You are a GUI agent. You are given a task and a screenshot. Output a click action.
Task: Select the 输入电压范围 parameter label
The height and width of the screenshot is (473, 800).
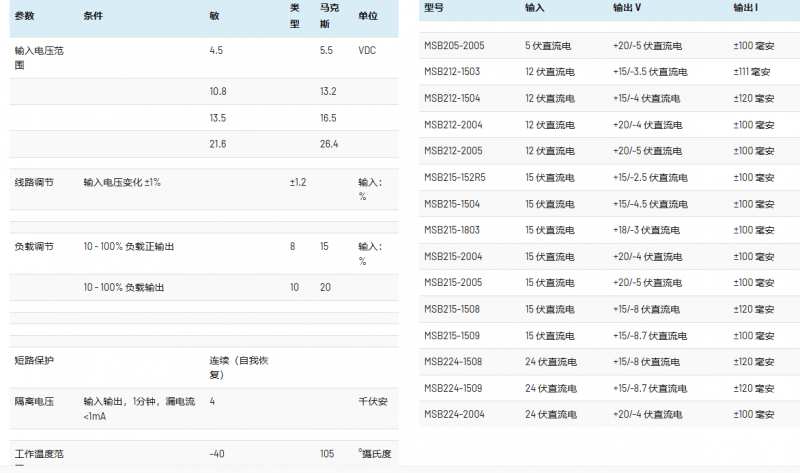click(x=39, y=57)
